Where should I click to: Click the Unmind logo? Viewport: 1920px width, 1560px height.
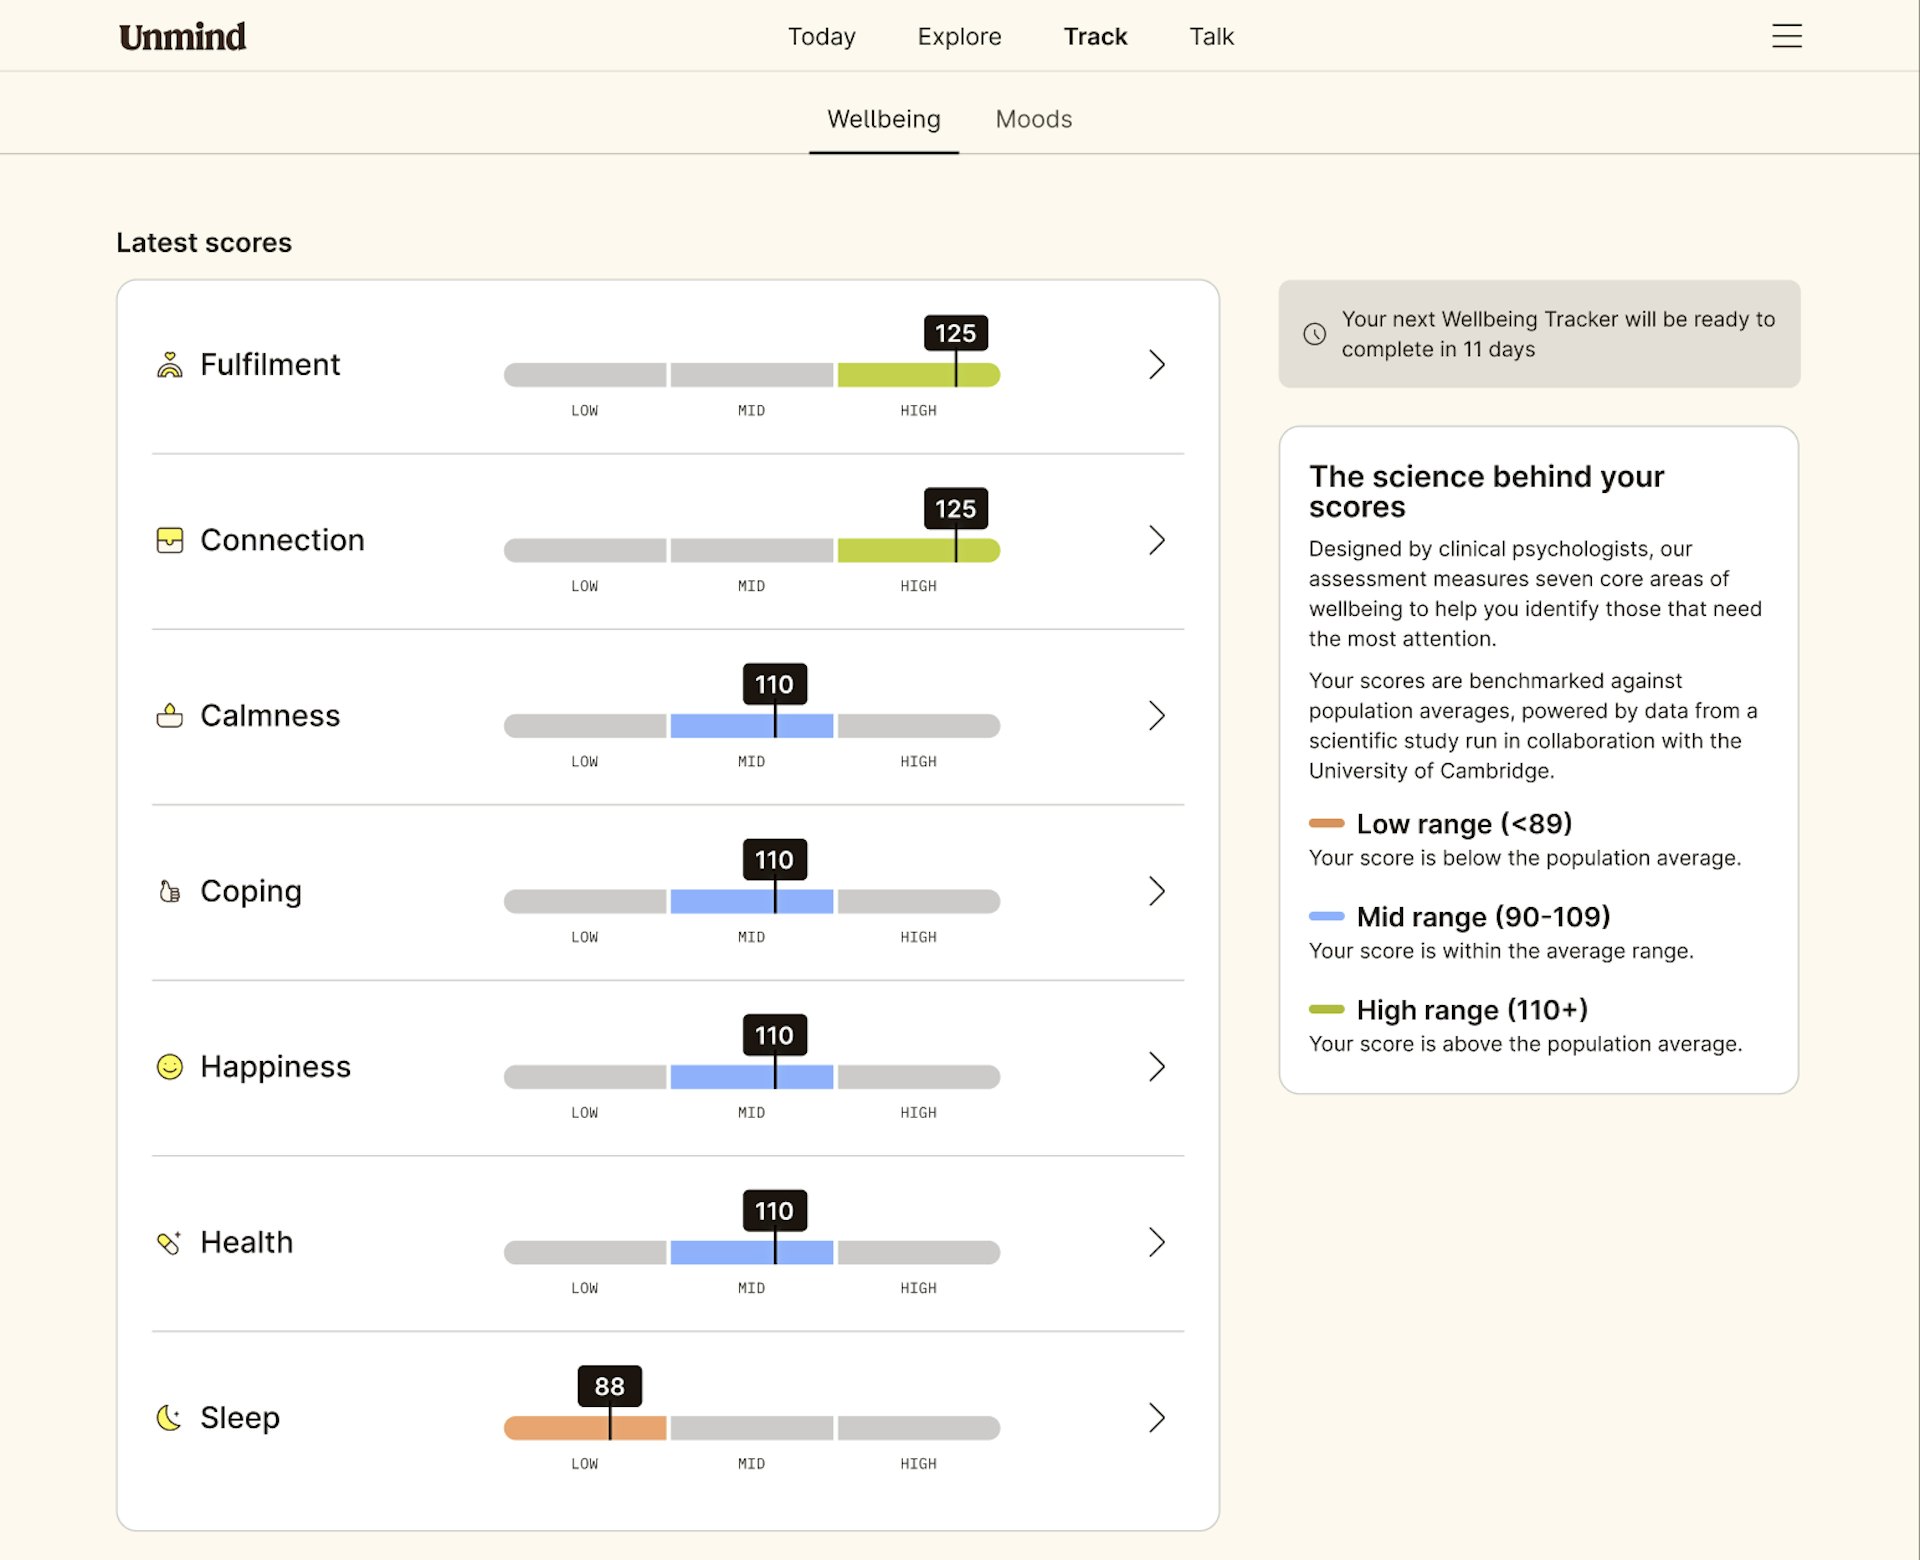coord(182,37)
